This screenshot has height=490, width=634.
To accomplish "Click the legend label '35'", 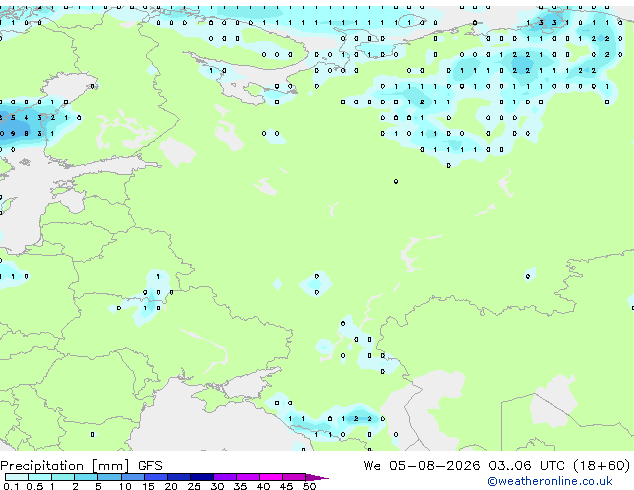I will tap(240, 486).
